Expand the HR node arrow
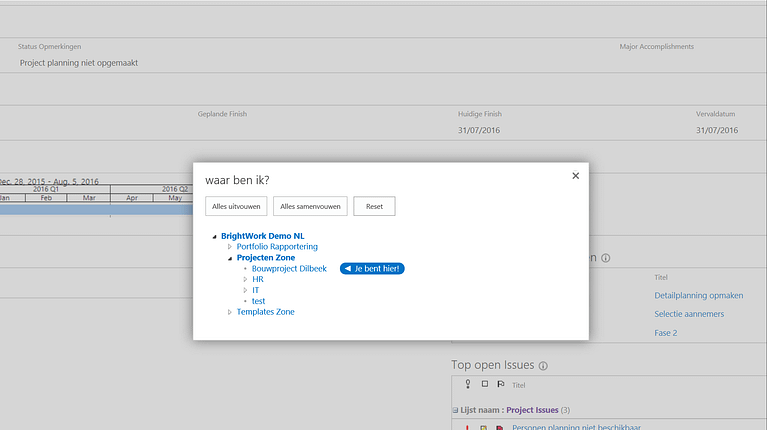Screen dimensions: 767x430 click(x=245, y=279)
